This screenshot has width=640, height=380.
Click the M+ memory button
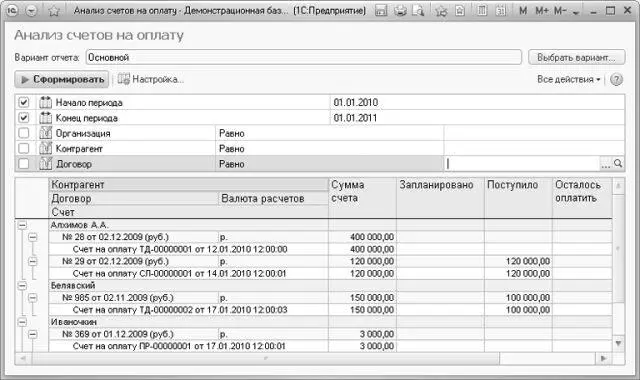541,11
